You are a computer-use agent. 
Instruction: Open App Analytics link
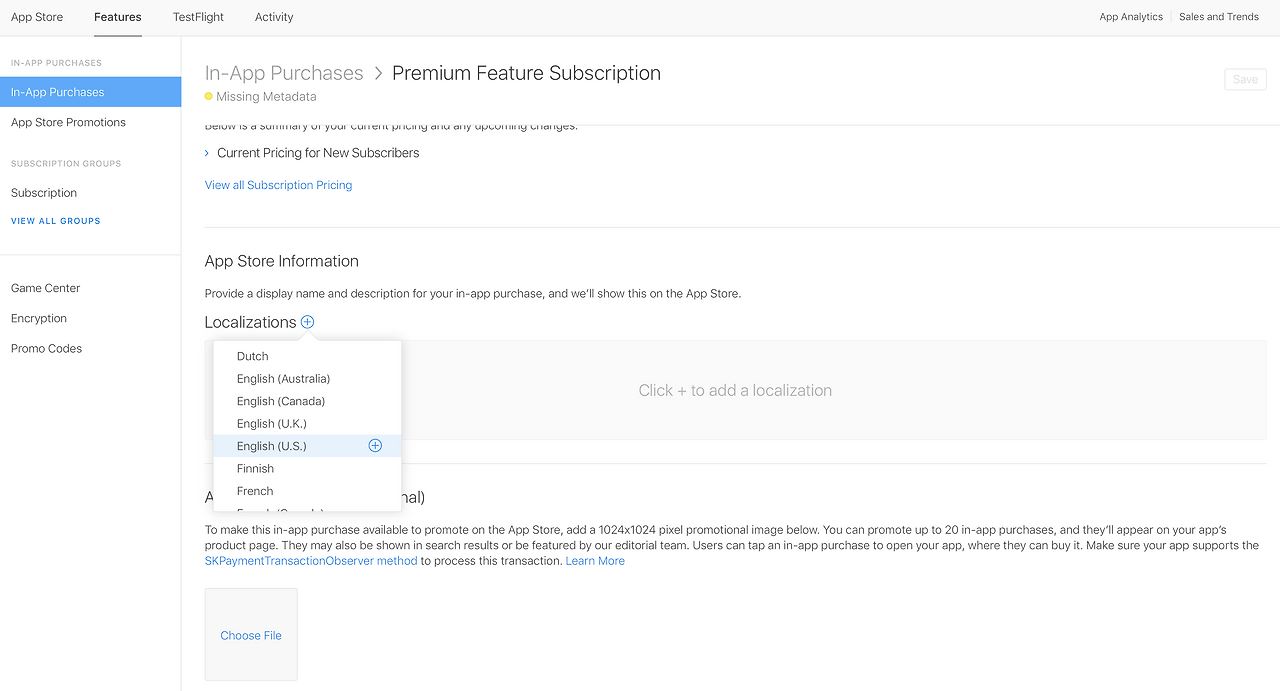(1131, 17)
